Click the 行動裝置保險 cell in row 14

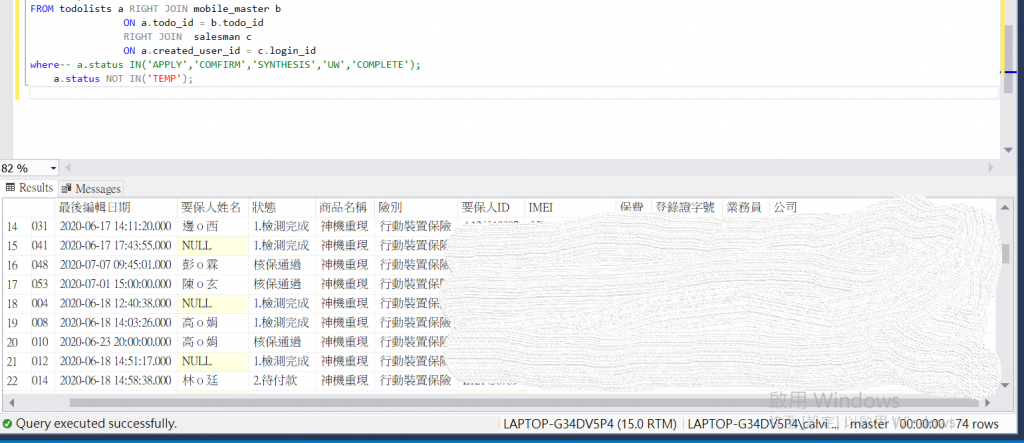tap(416, 227)
